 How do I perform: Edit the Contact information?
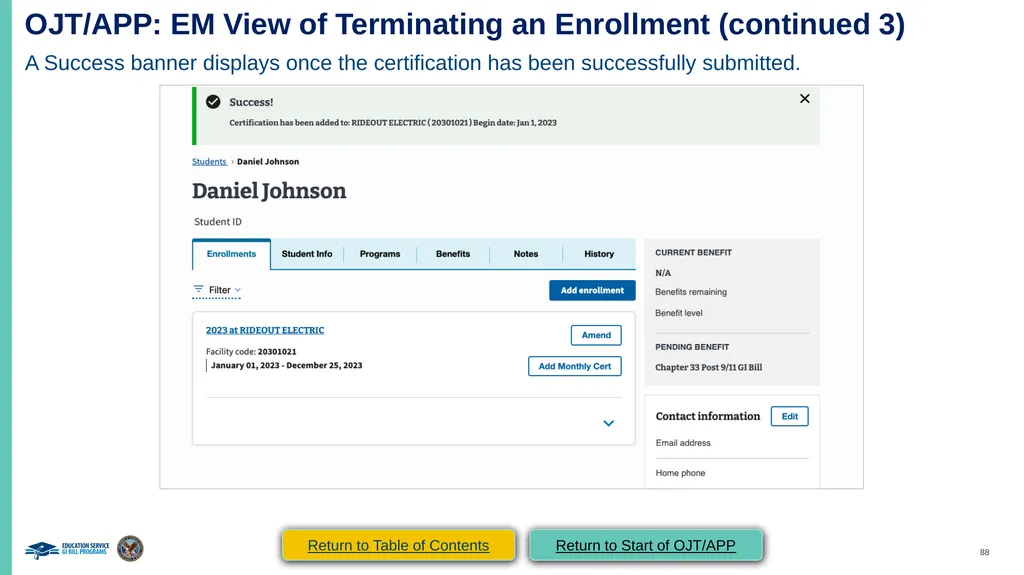coord(790,416)
